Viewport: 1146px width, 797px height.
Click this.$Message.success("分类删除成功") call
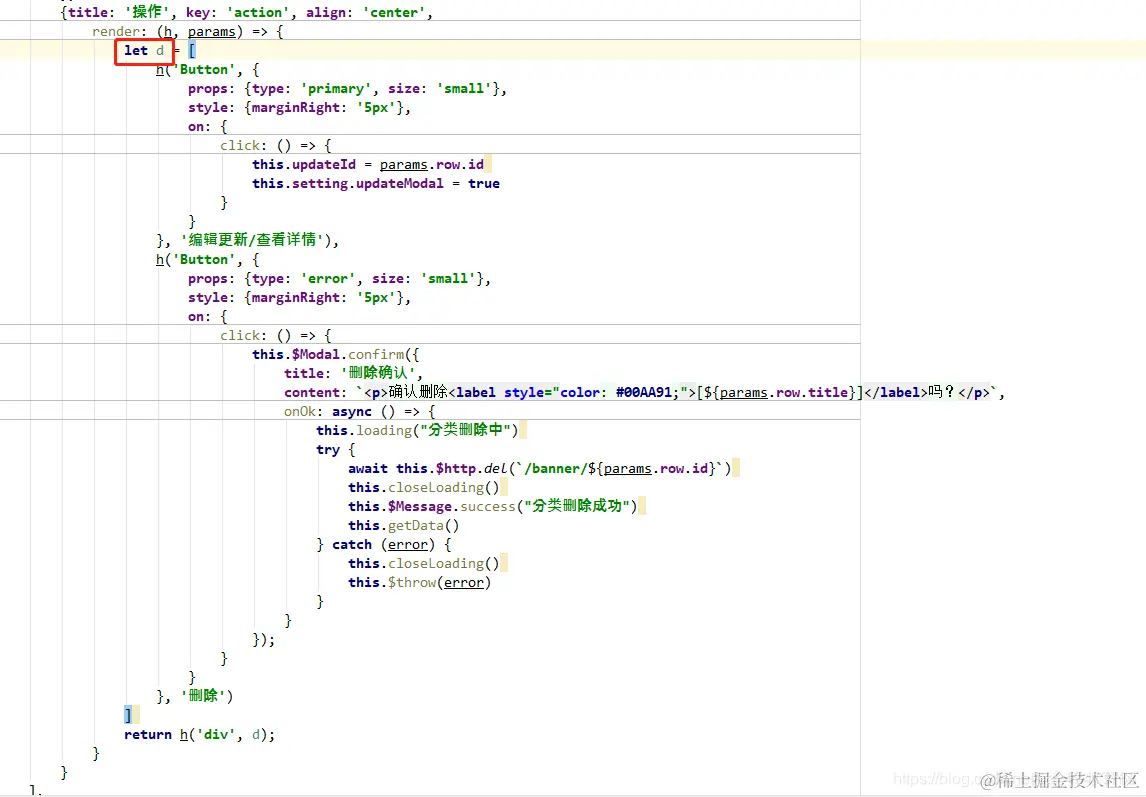pyautogui.click(x=492, y=507)
